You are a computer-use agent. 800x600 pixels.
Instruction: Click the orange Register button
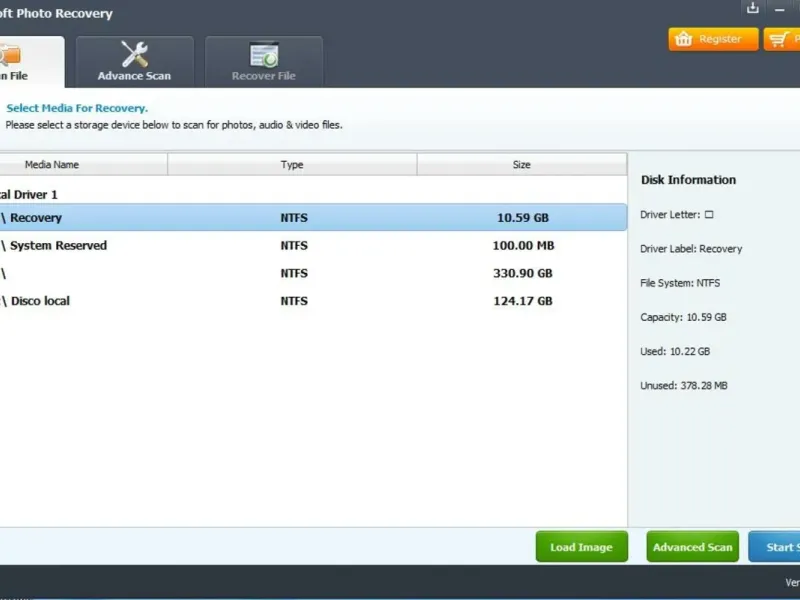[x=713, y=39]
